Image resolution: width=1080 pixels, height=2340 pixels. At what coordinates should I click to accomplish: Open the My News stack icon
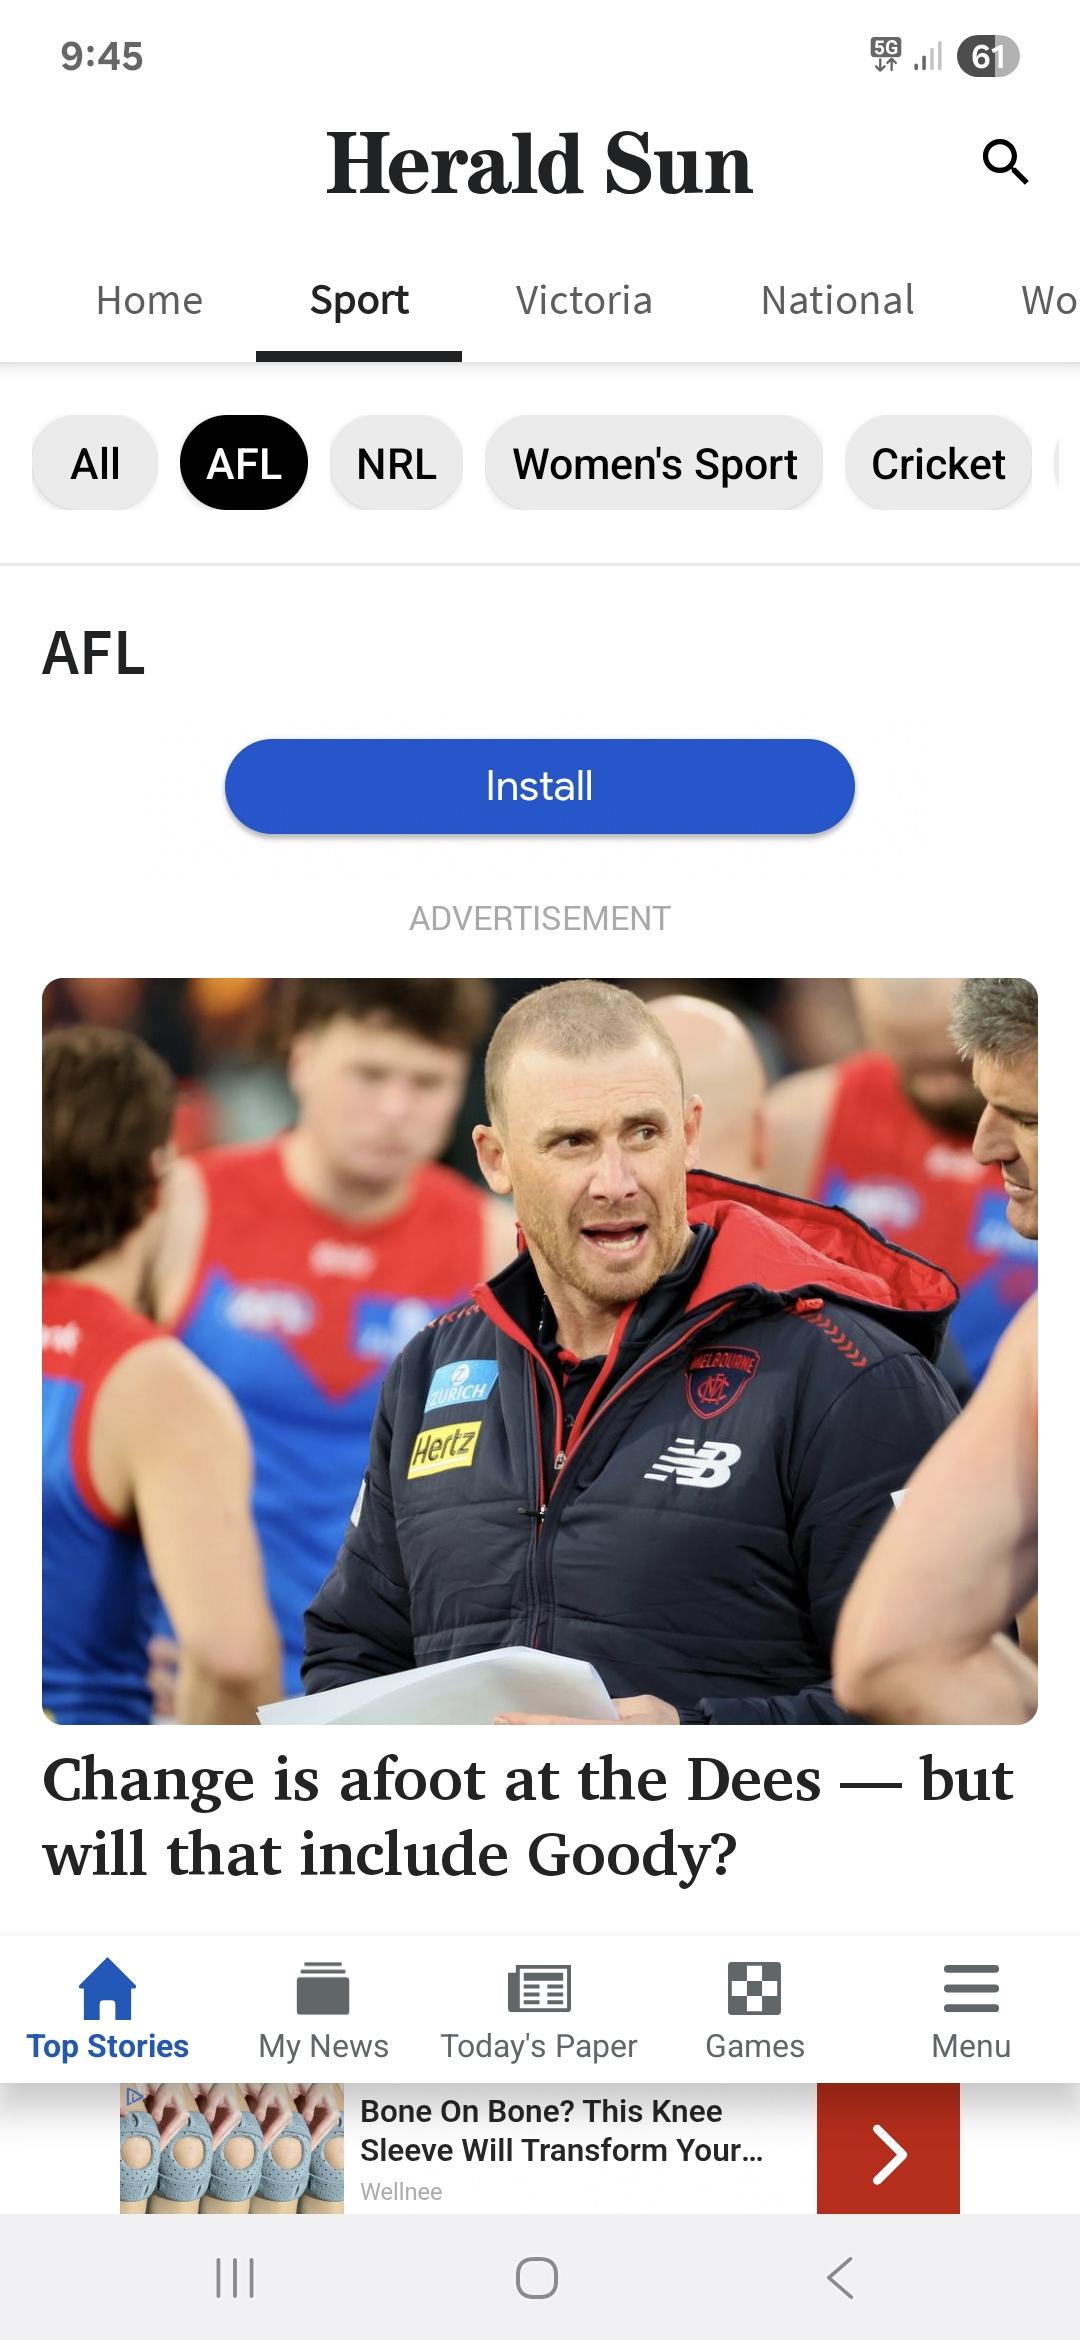coord(323,1988)
